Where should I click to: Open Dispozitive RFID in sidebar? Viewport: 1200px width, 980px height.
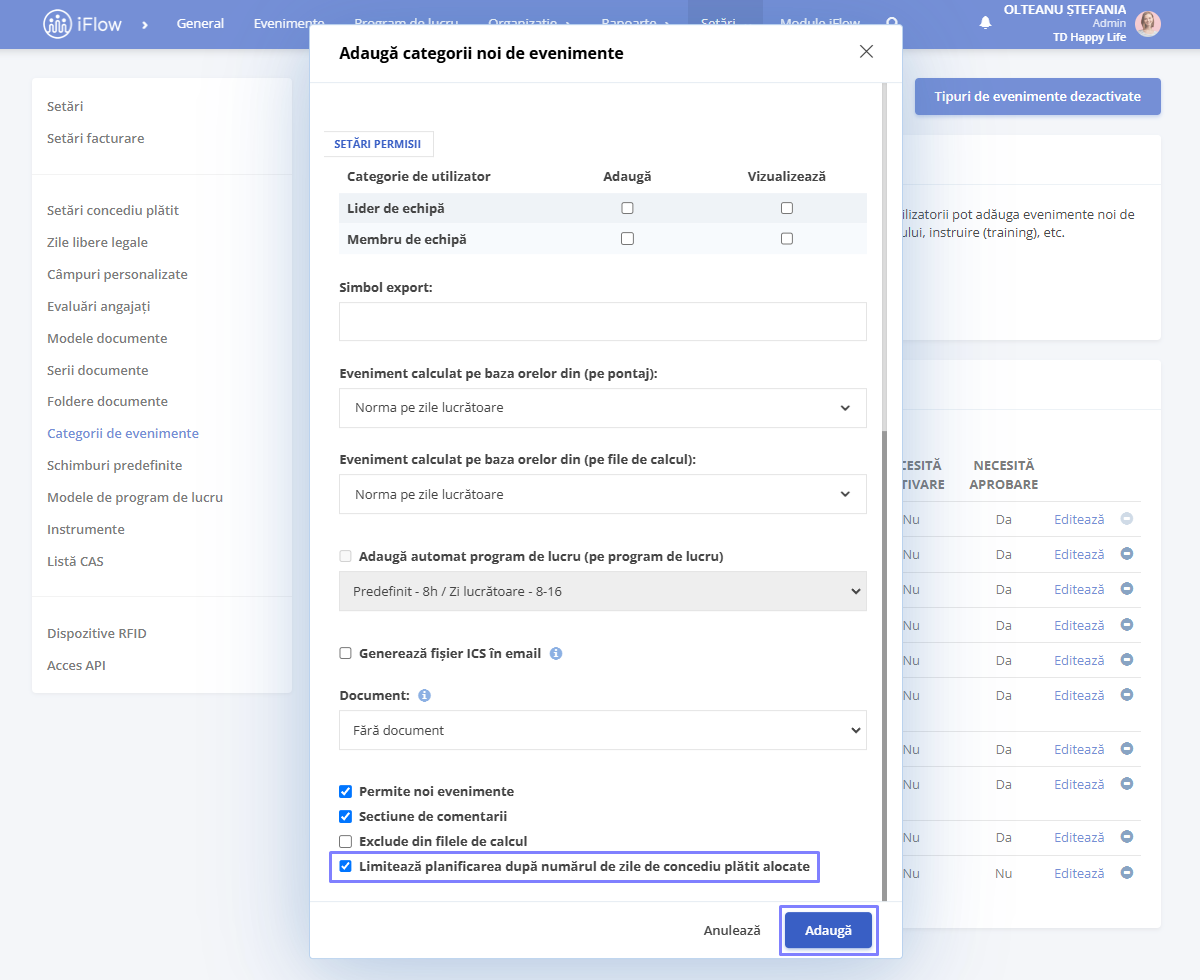[x=97, y=633]
